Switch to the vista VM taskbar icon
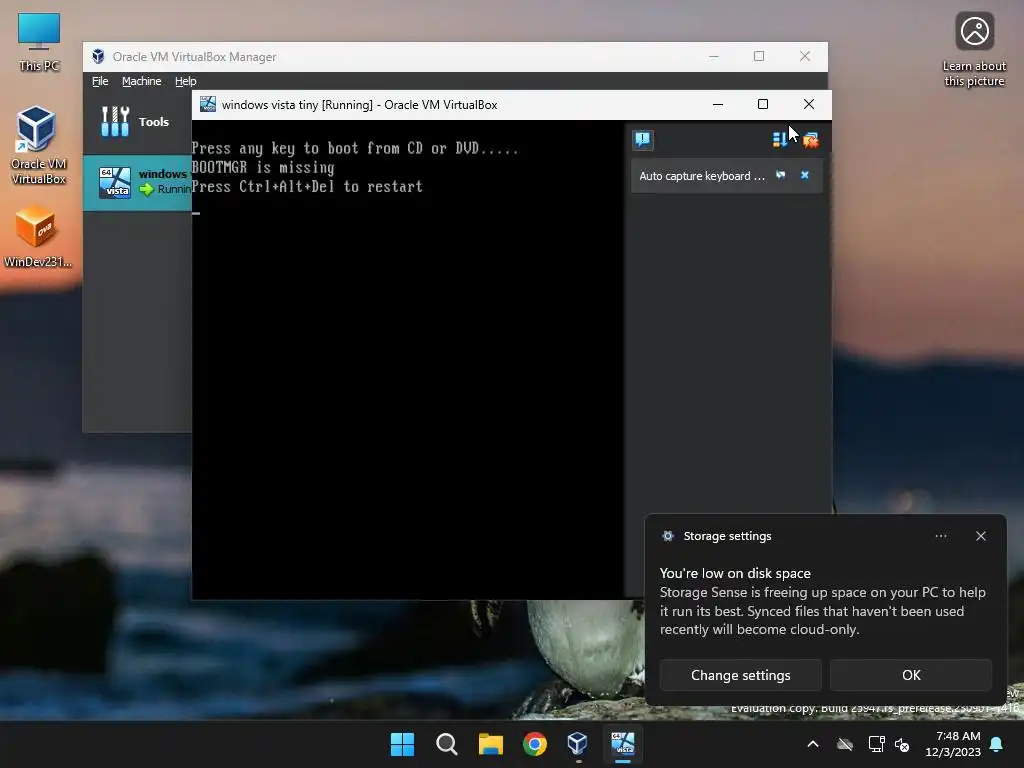The height and width of the screenshot is (768, 1024). 622,744
